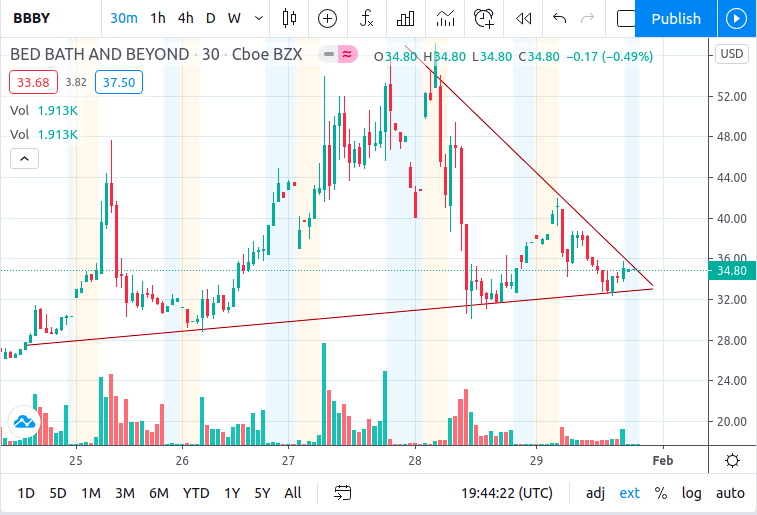This screenshot has height=515, width=757.
Task: Open the candlestick chart style selector
Action: (x=289, y=18)
